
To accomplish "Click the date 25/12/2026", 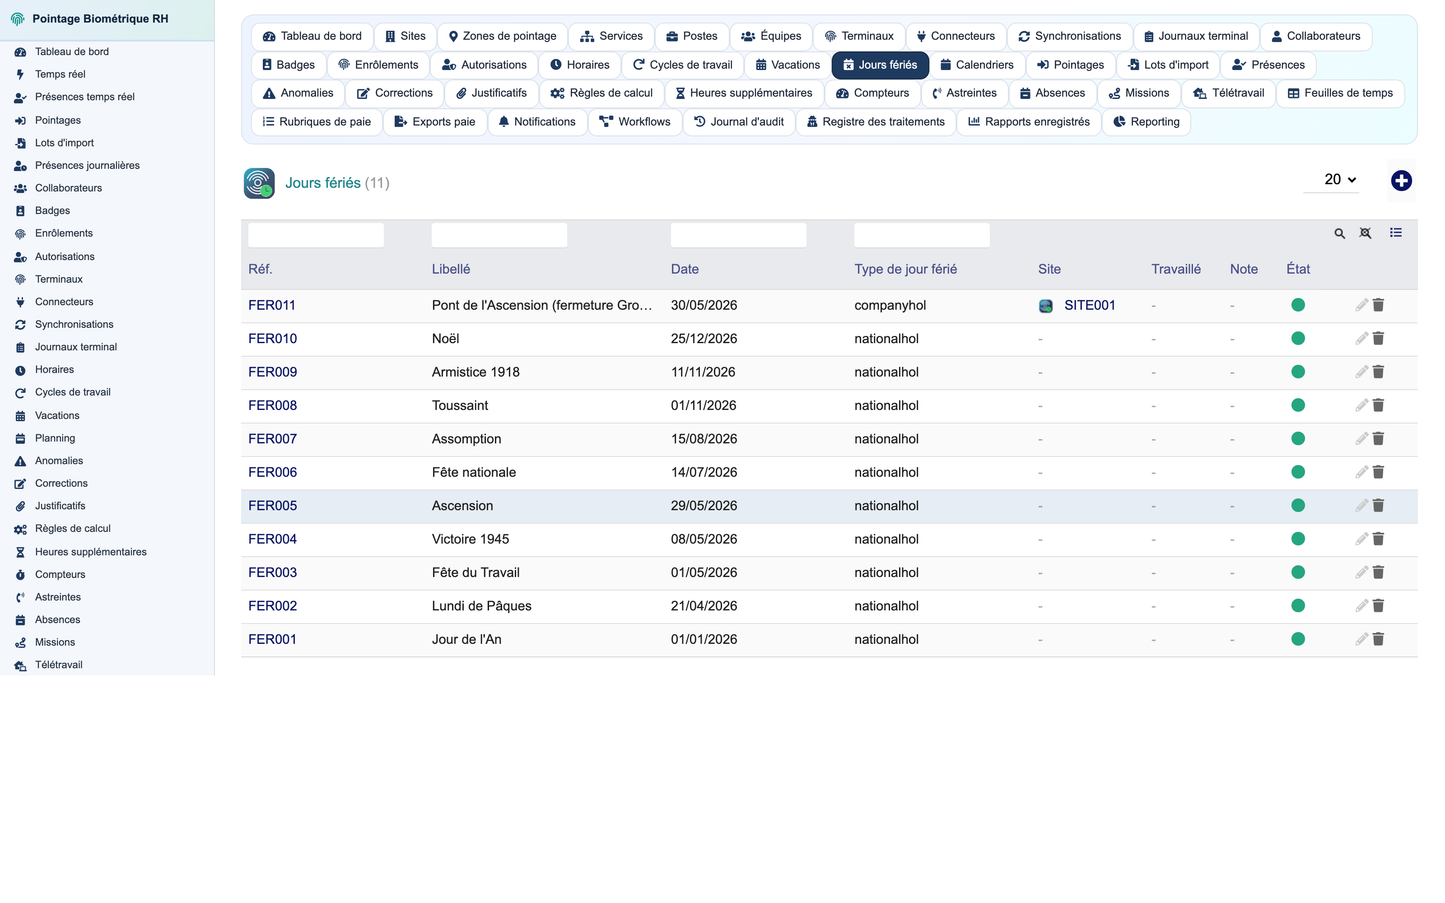I will [704, 338].
